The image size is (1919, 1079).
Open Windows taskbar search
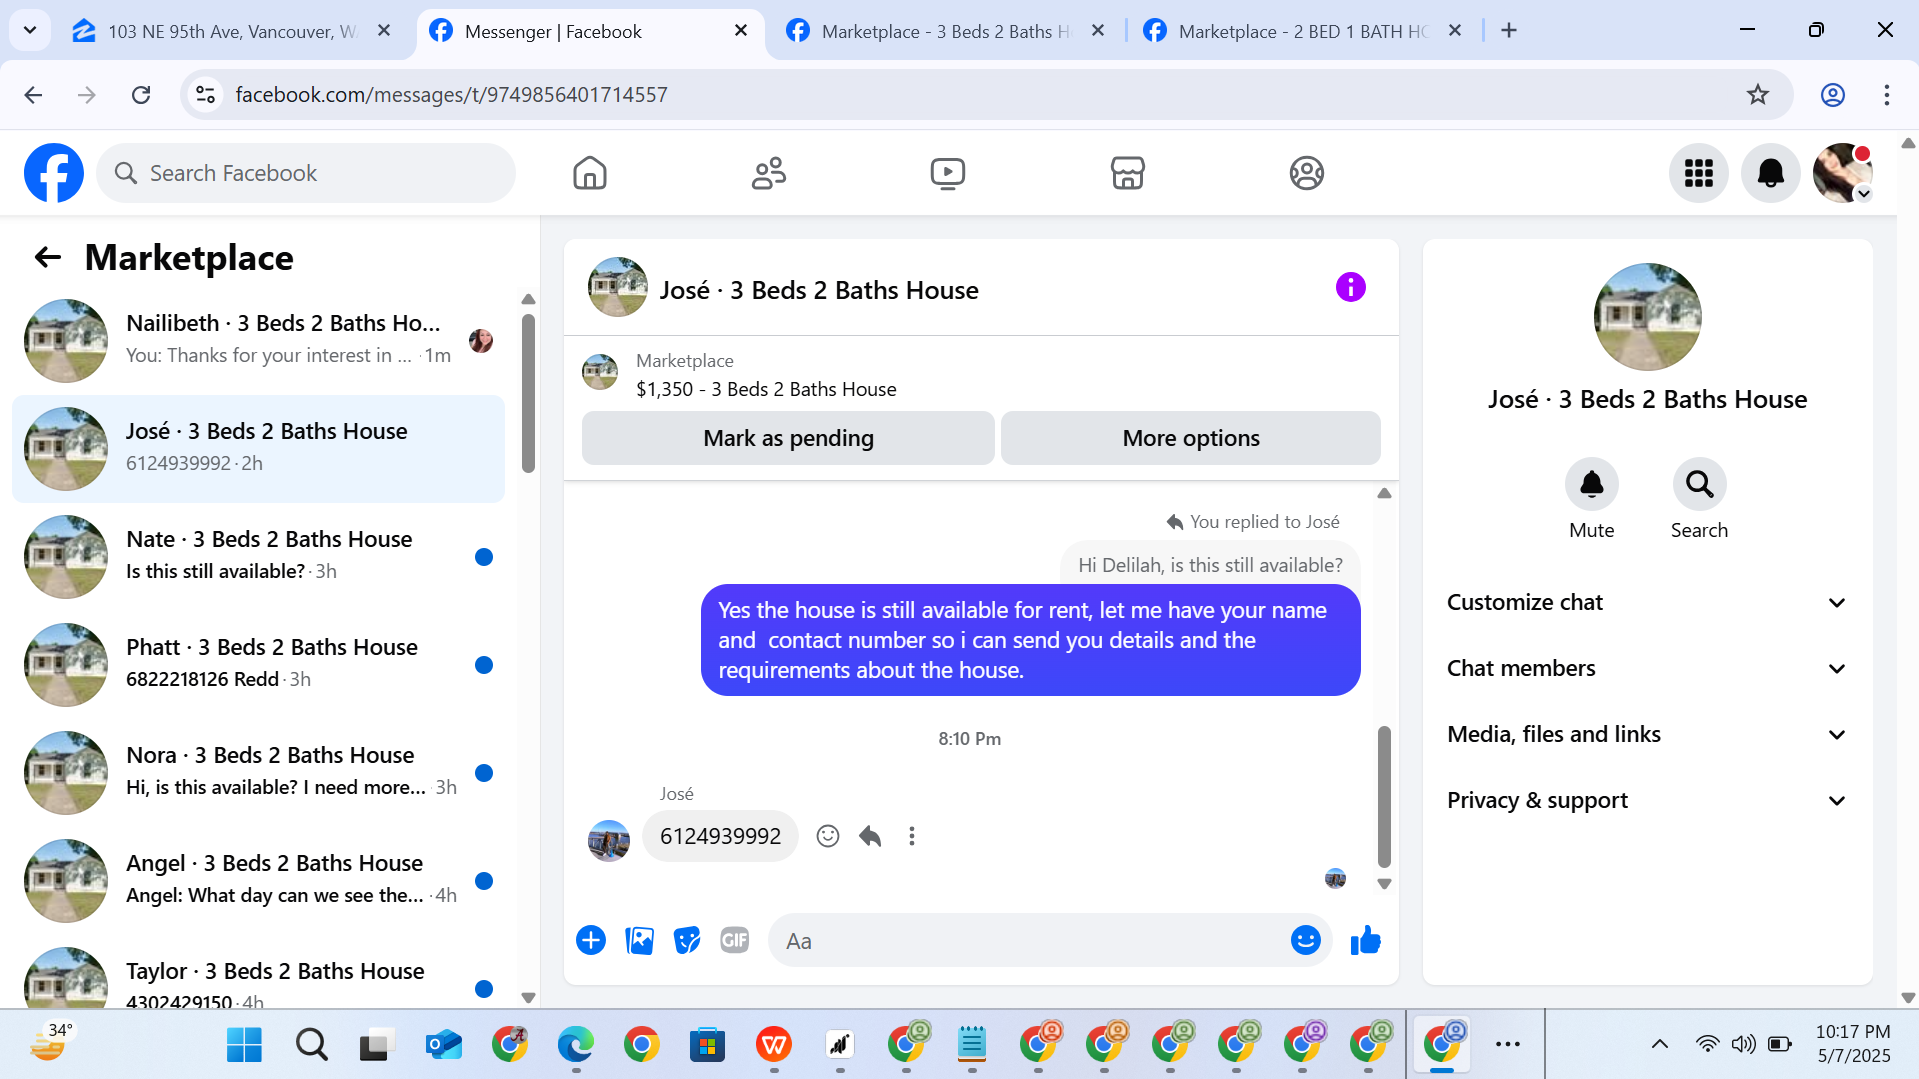[x=311, y=1045]
